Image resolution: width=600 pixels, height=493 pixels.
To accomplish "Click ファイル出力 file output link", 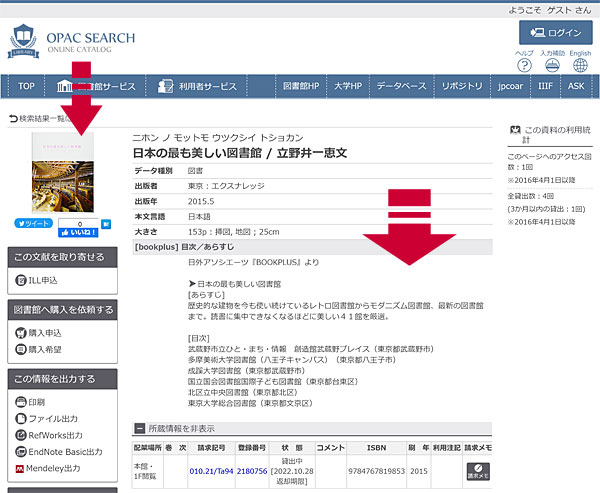I will click(x=53, y=418).
